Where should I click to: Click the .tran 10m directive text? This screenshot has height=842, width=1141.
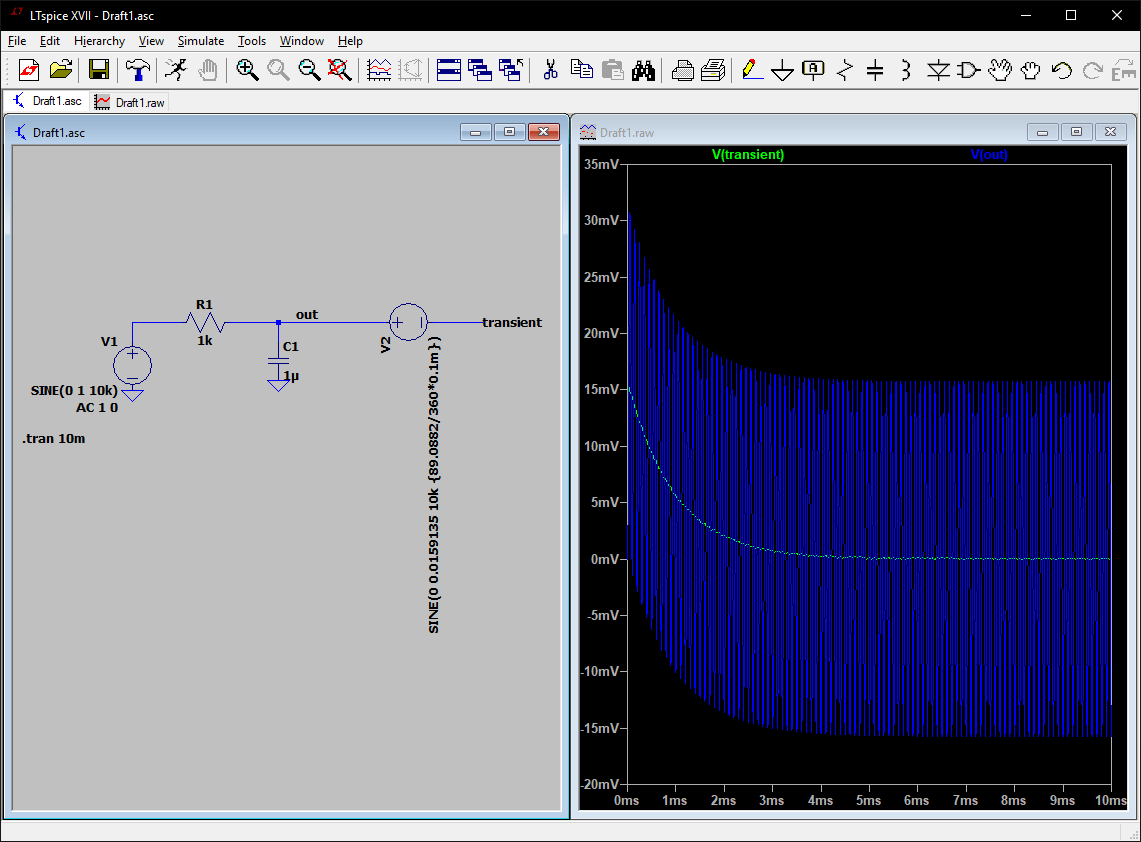(x=53, y=439)
